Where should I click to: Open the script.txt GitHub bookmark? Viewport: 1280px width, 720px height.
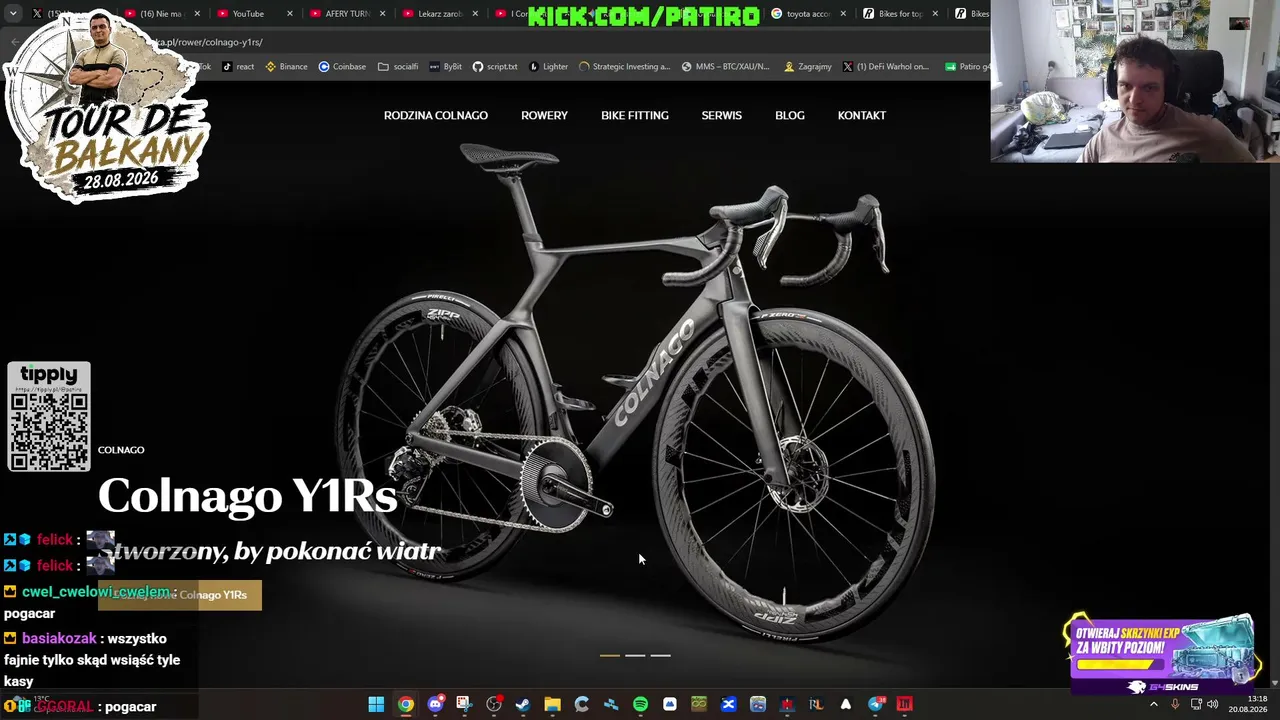click(495, 67)
